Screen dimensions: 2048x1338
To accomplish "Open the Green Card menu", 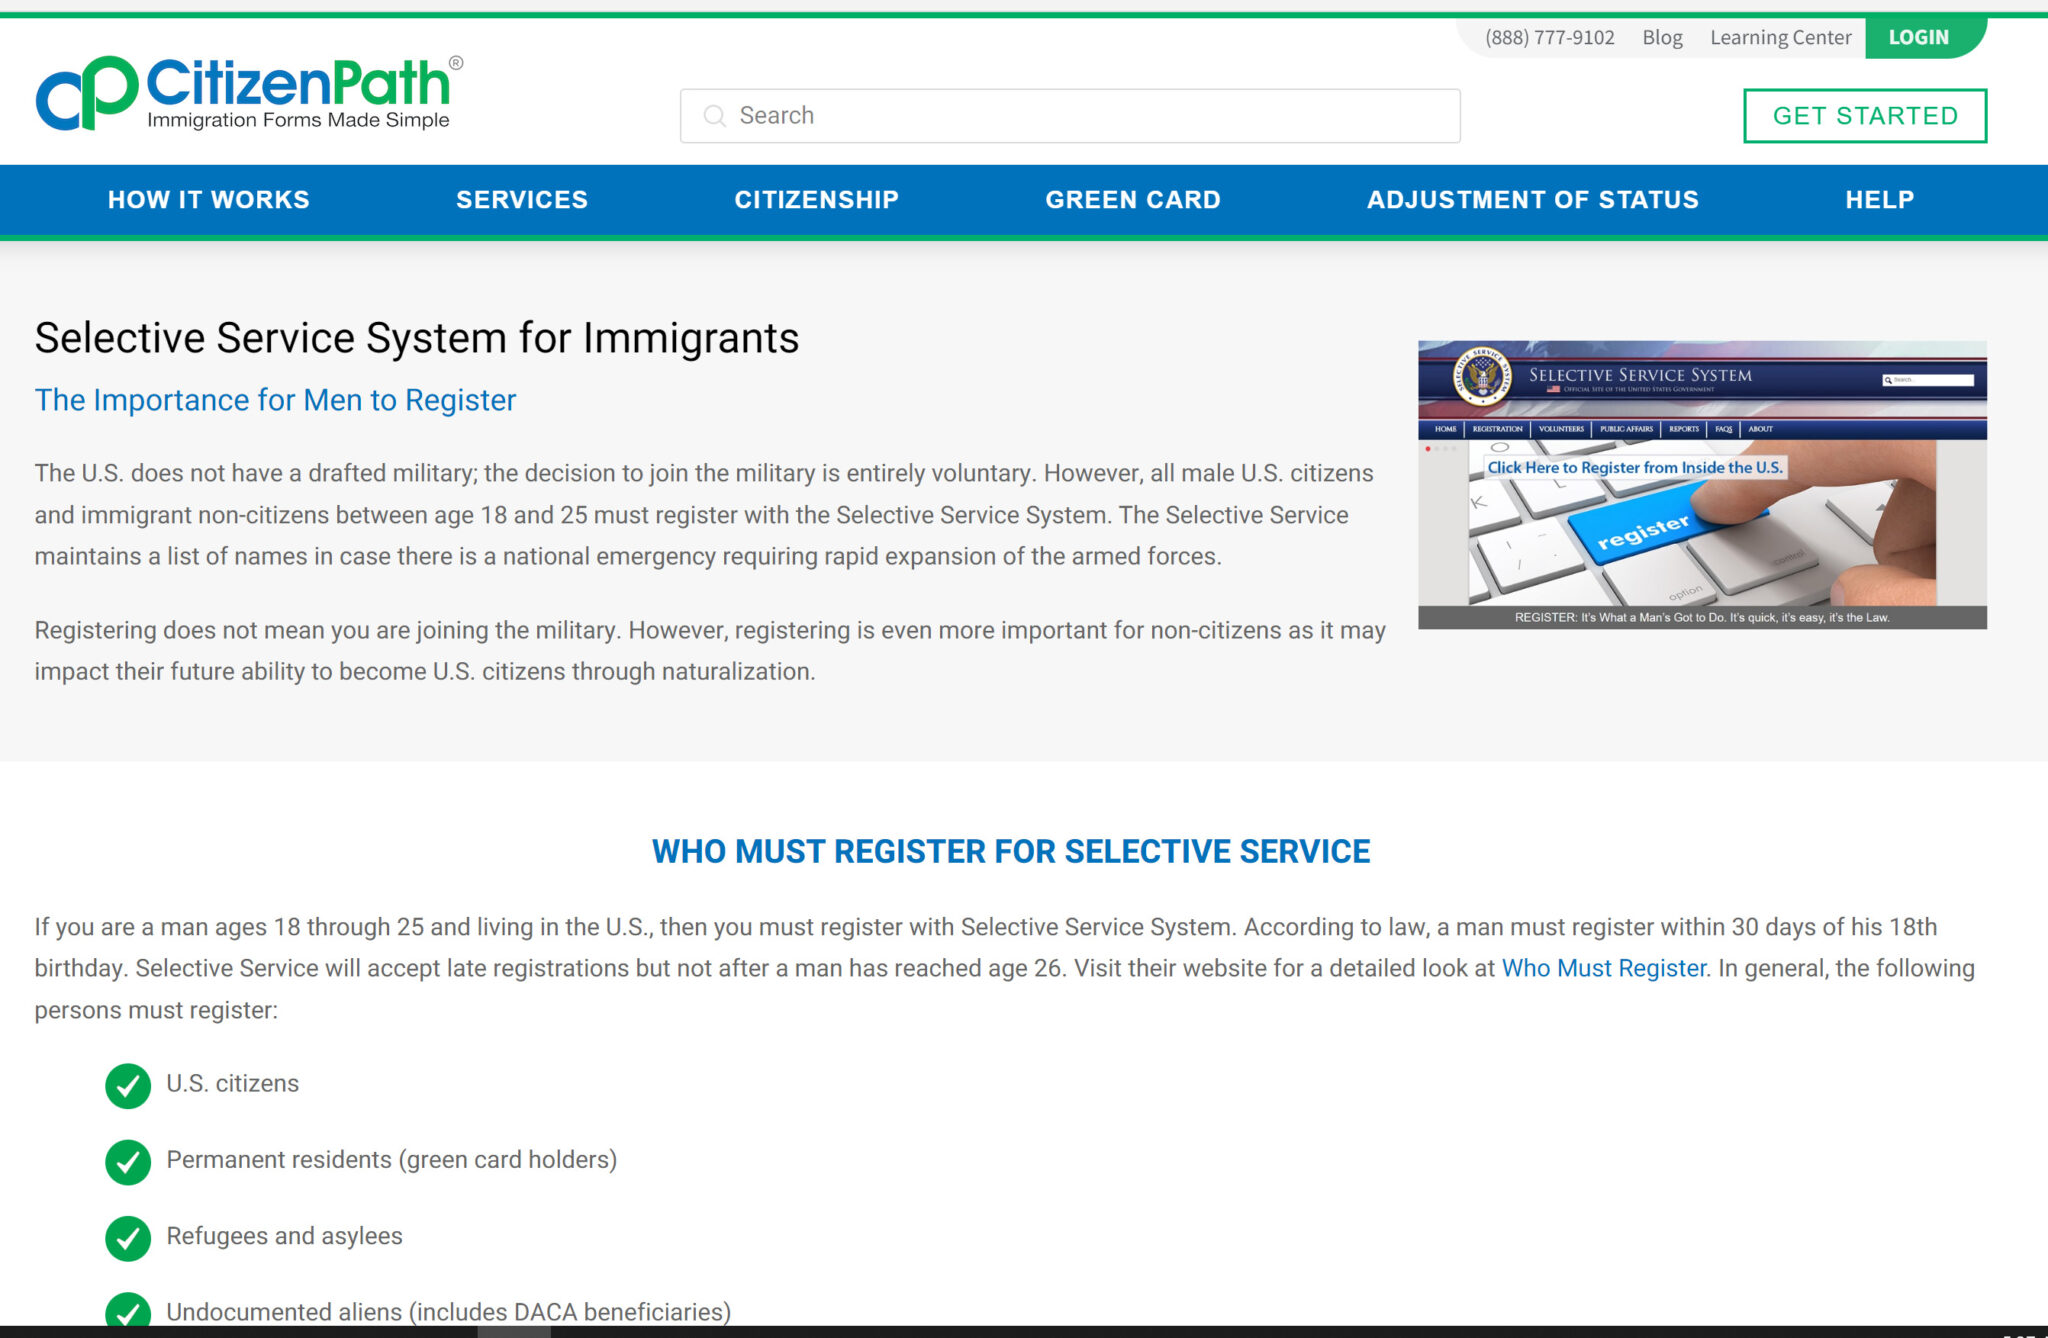I will coord(1133,200).
